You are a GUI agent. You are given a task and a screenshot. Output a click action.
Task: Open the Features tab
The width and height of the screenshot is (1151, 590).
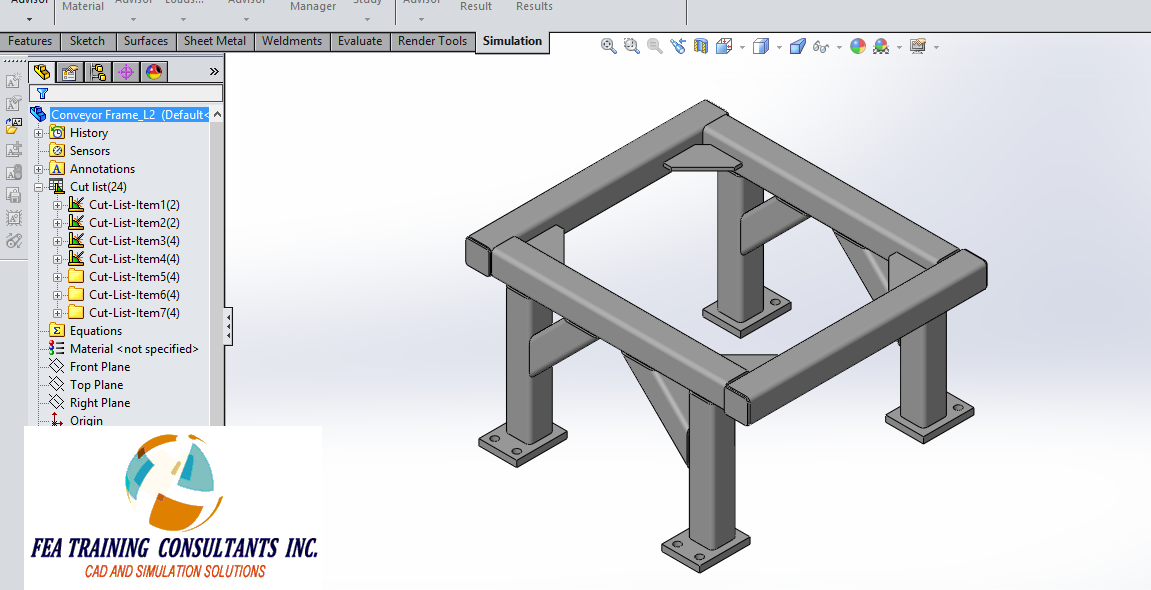pos(30,41)
